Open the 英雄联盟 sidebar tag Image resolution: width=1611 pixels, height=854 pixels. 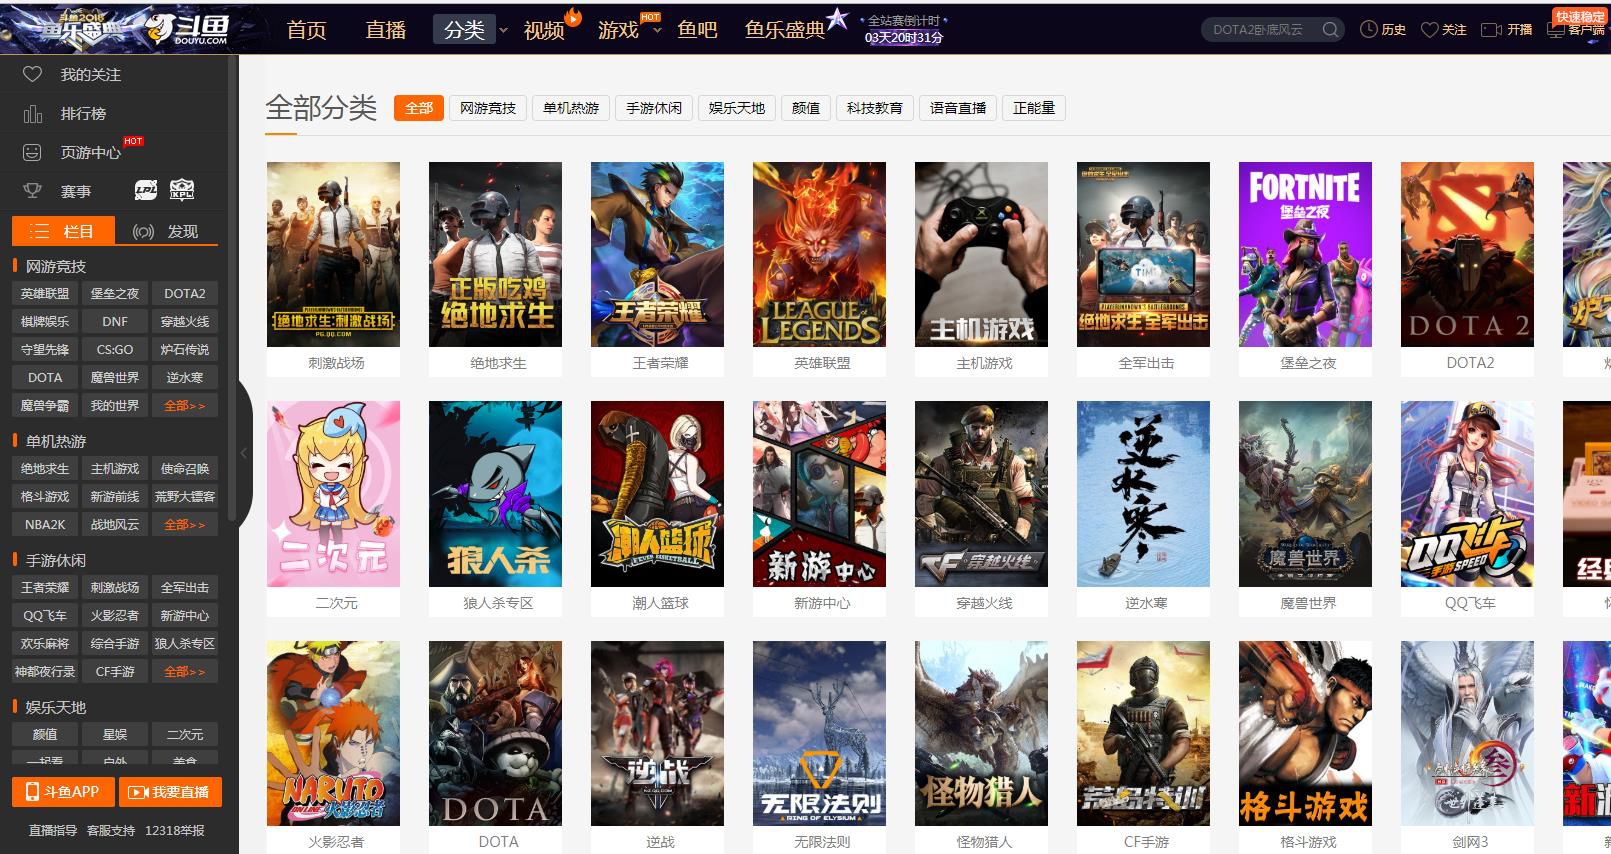45,293
